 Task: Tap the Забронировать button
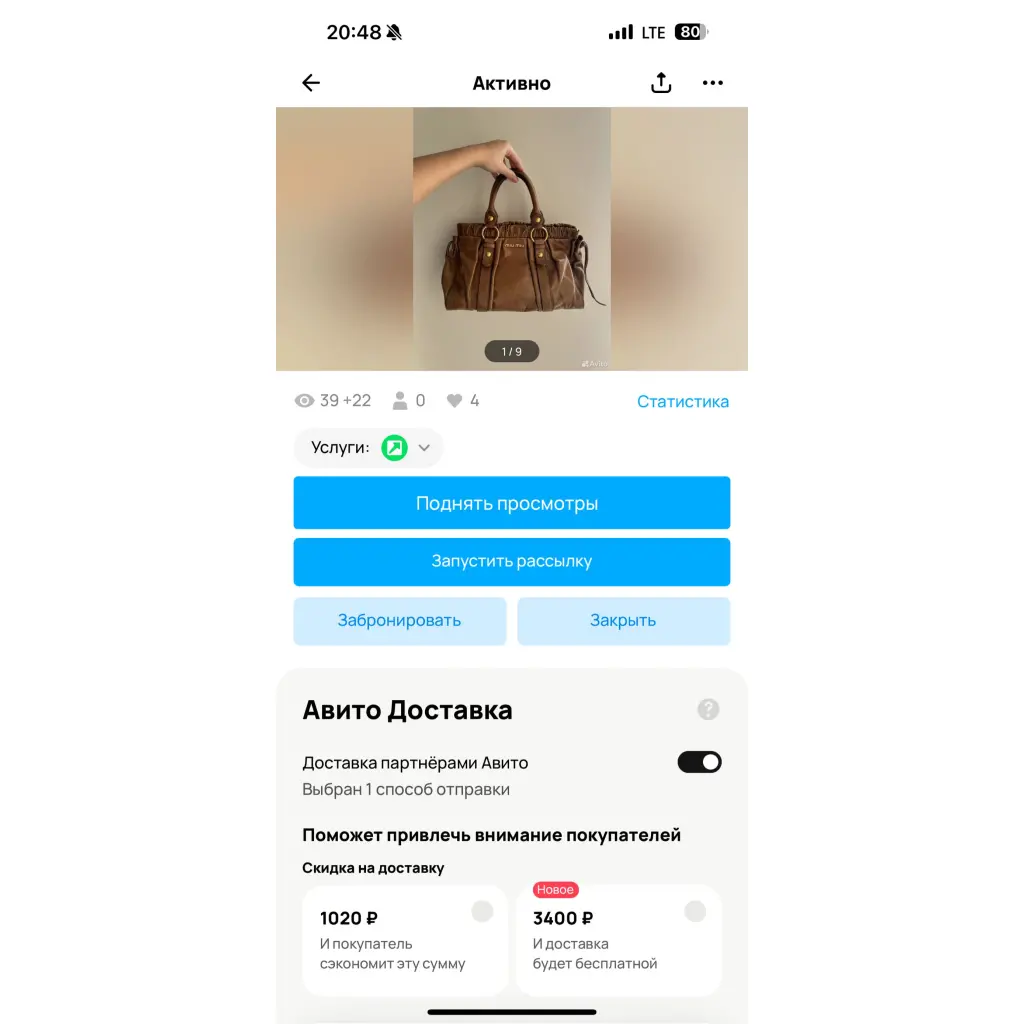click(x=400, y=621)
